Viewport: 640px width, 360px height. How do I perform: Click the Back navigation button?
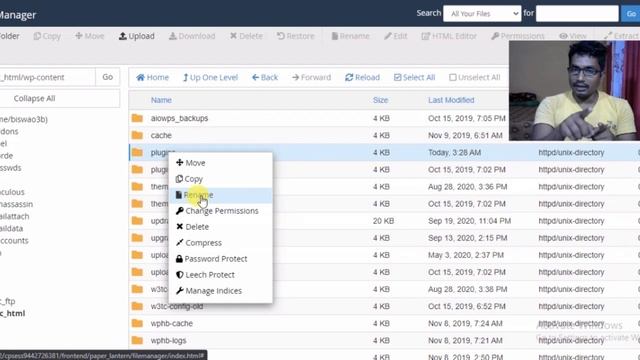click(265, 77)
